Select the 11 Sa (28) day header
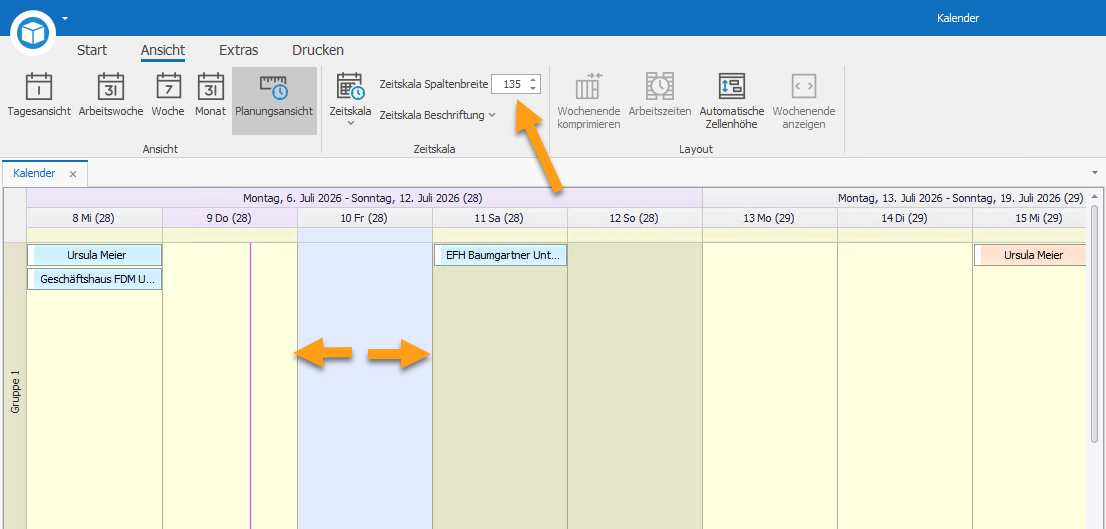This screenshot has width=1106, height=529. [x=500, y=218]
